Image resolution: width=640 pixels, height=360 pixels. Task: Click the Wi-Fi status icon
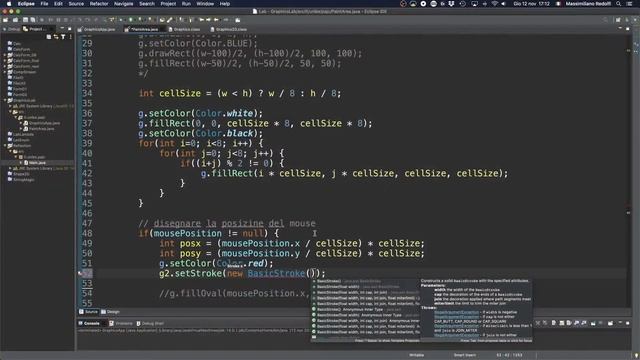494,4
